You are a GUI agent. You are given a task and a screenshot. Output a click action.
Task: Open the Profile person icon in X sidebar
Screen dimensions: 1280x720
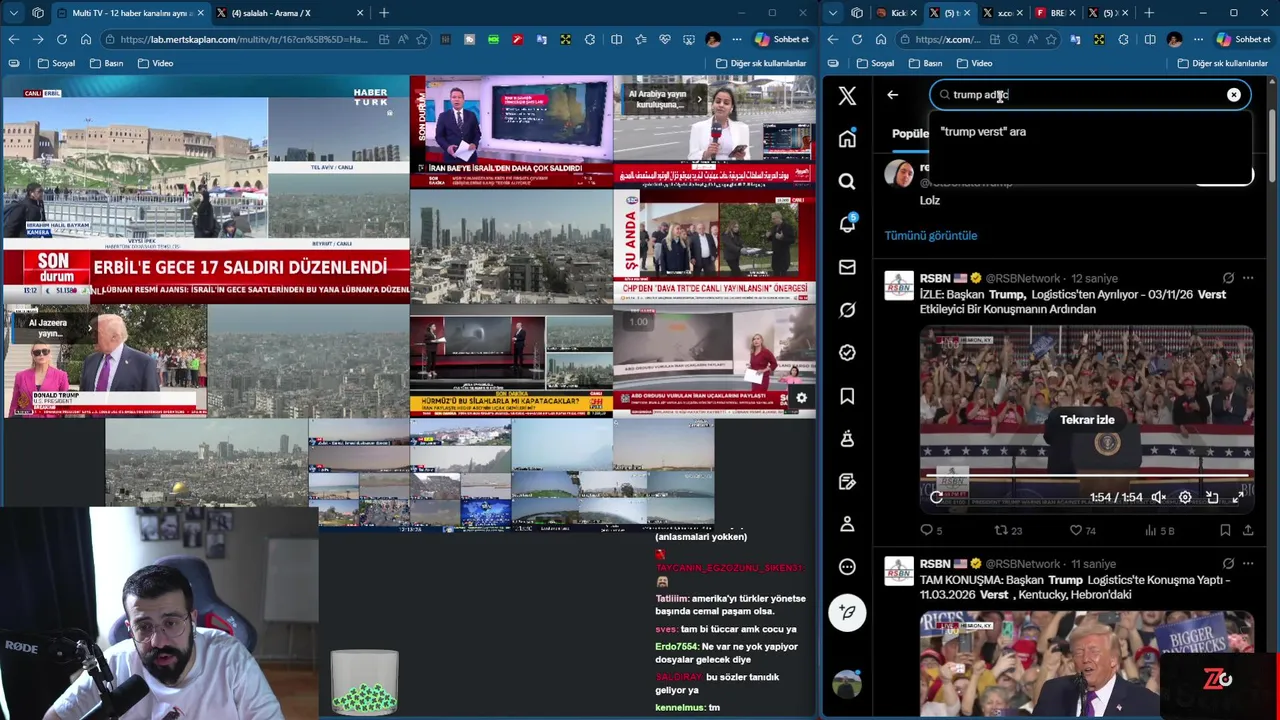[x=847, y=524]
